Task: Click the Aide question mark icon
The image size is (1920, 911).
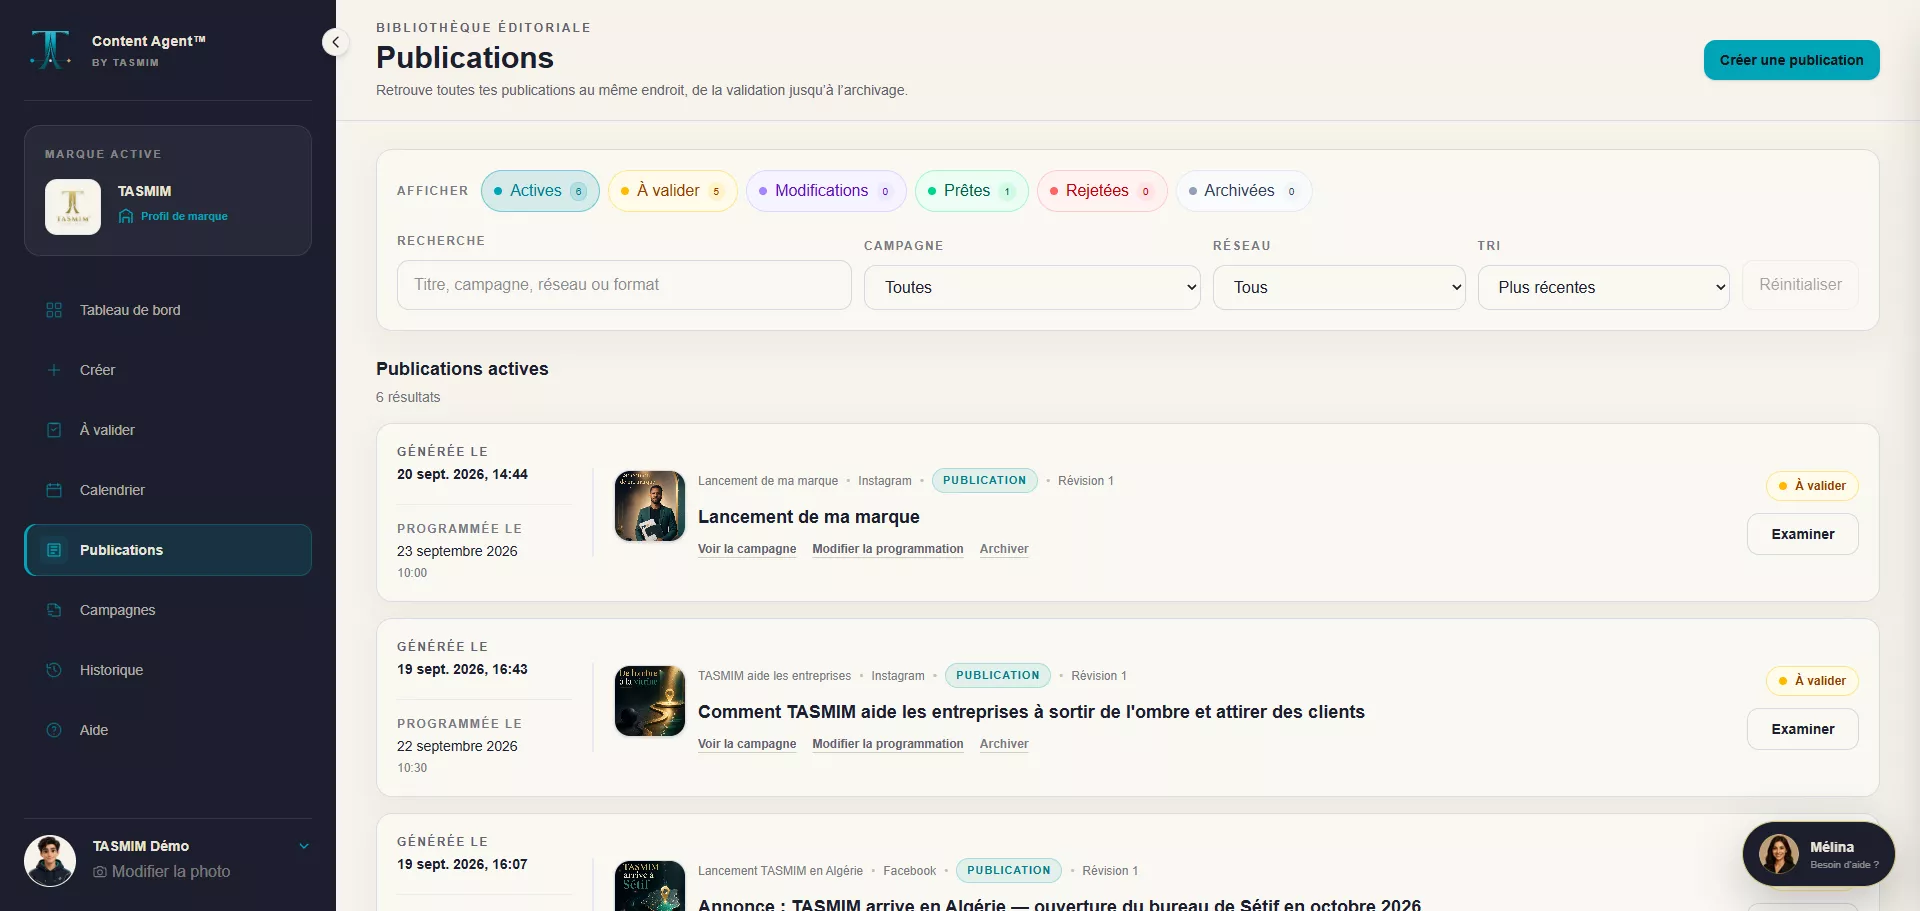Action: [54, 730]
